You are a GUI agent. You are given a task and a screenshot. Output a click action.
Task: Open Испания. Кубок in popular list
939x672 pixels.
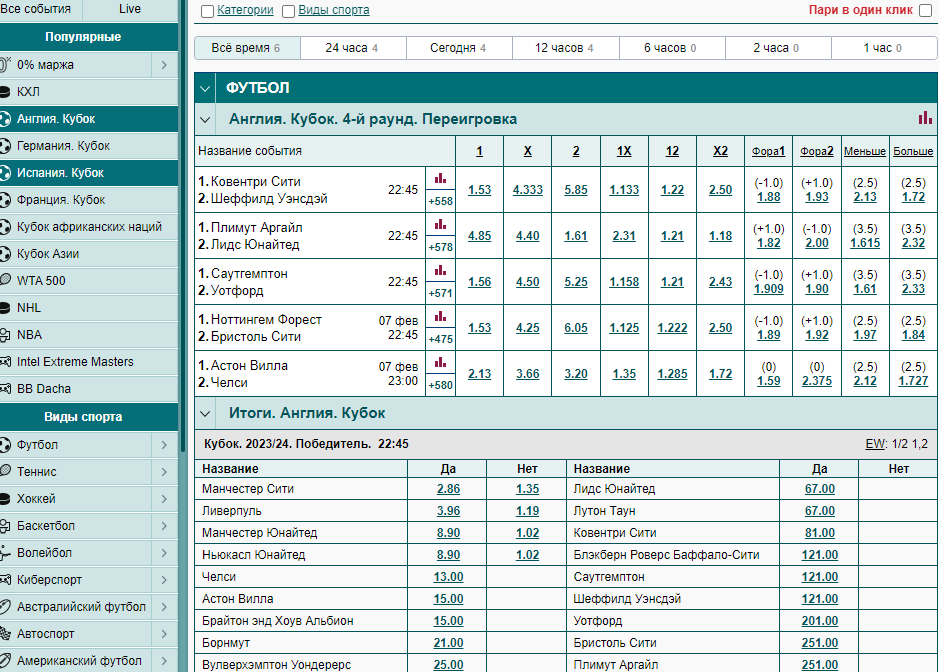[x=89, y=172]
